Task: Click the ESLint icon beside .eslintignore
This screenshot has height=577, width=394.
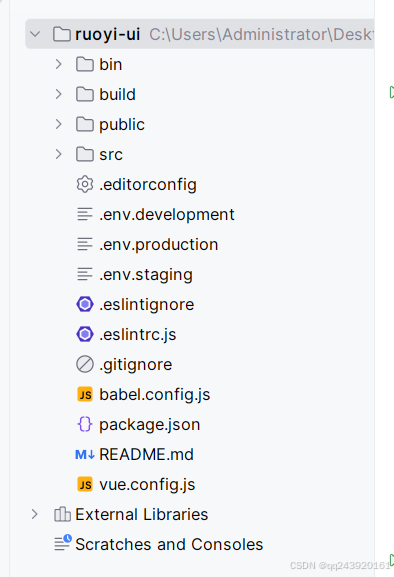Action: [x=85, y=304]
